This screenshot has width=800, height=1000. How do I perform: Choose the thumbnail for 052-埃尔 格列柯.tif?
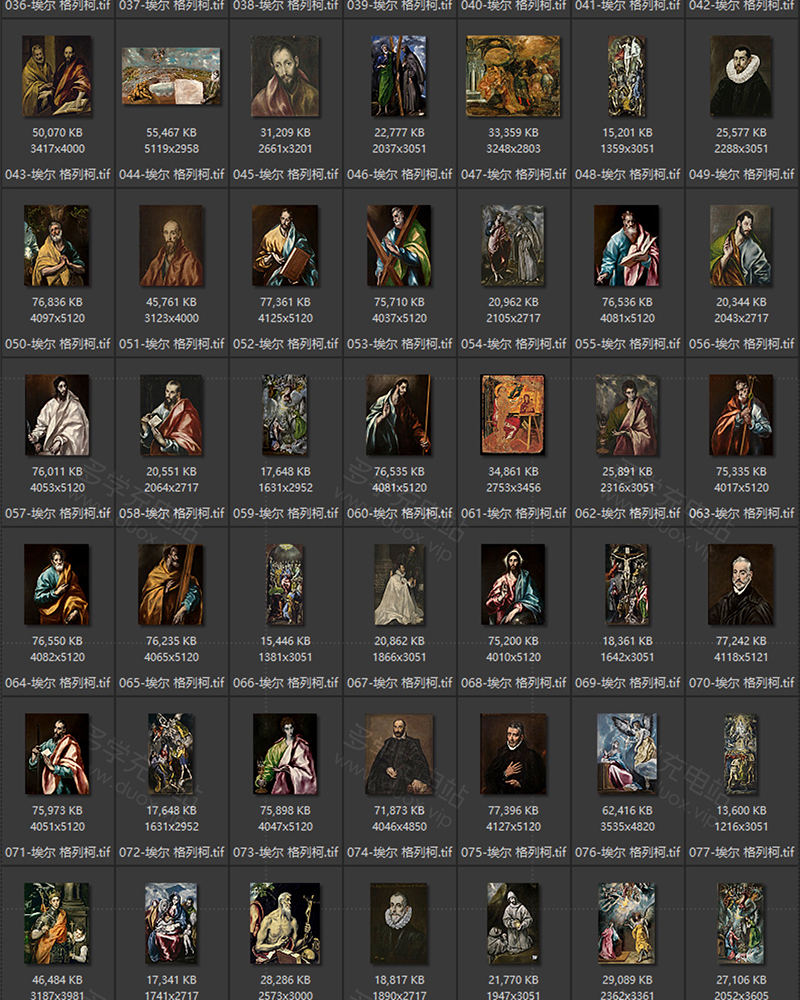pos(285,246)
